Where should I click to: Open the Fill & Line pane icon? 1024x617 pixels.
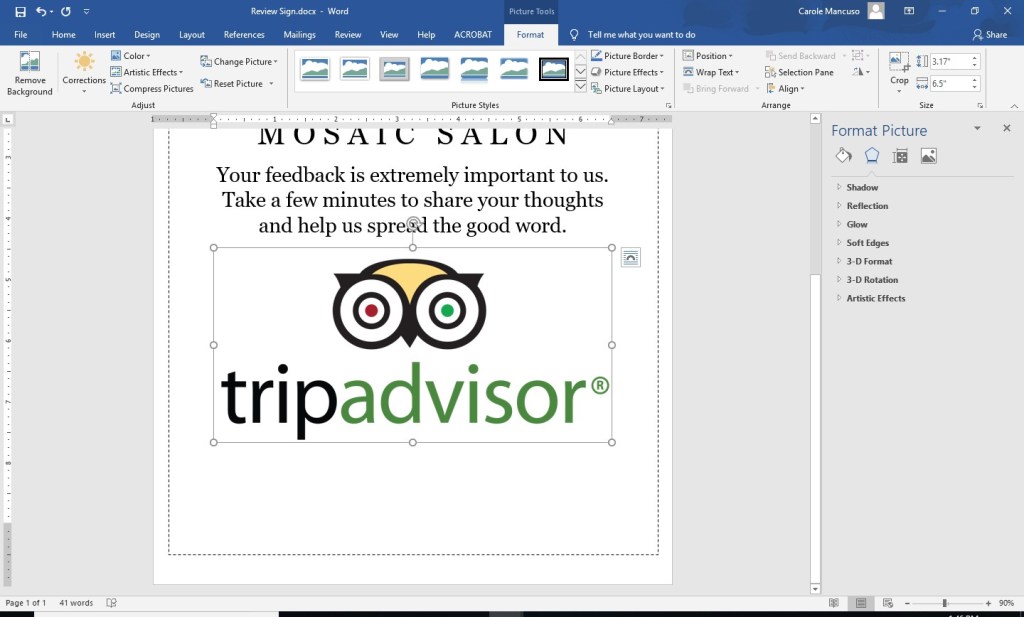tap(843, 156)
